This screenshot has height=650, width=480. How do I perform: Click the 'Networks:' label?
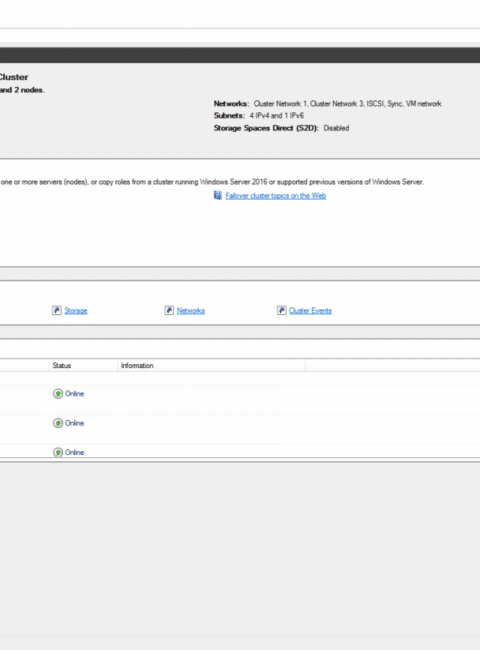coord(231,104)
